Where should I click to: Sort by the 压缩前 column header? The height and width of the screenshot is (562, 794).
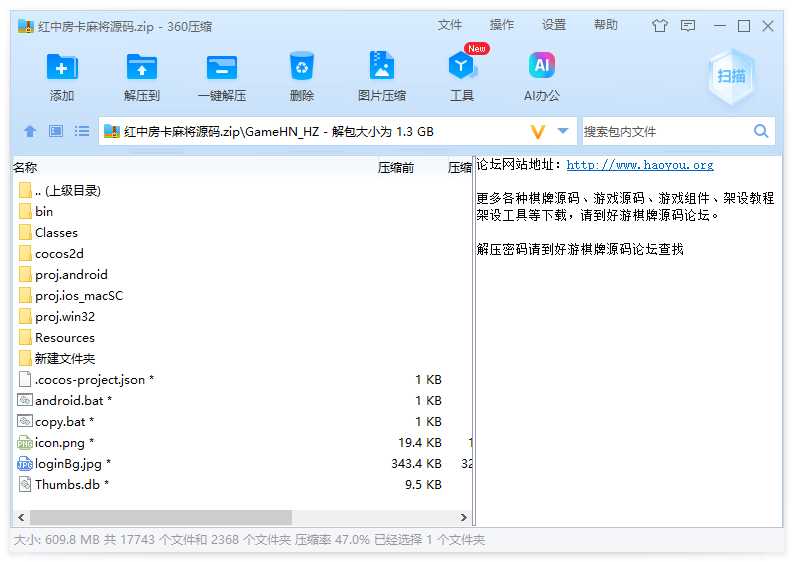[396, 168]
